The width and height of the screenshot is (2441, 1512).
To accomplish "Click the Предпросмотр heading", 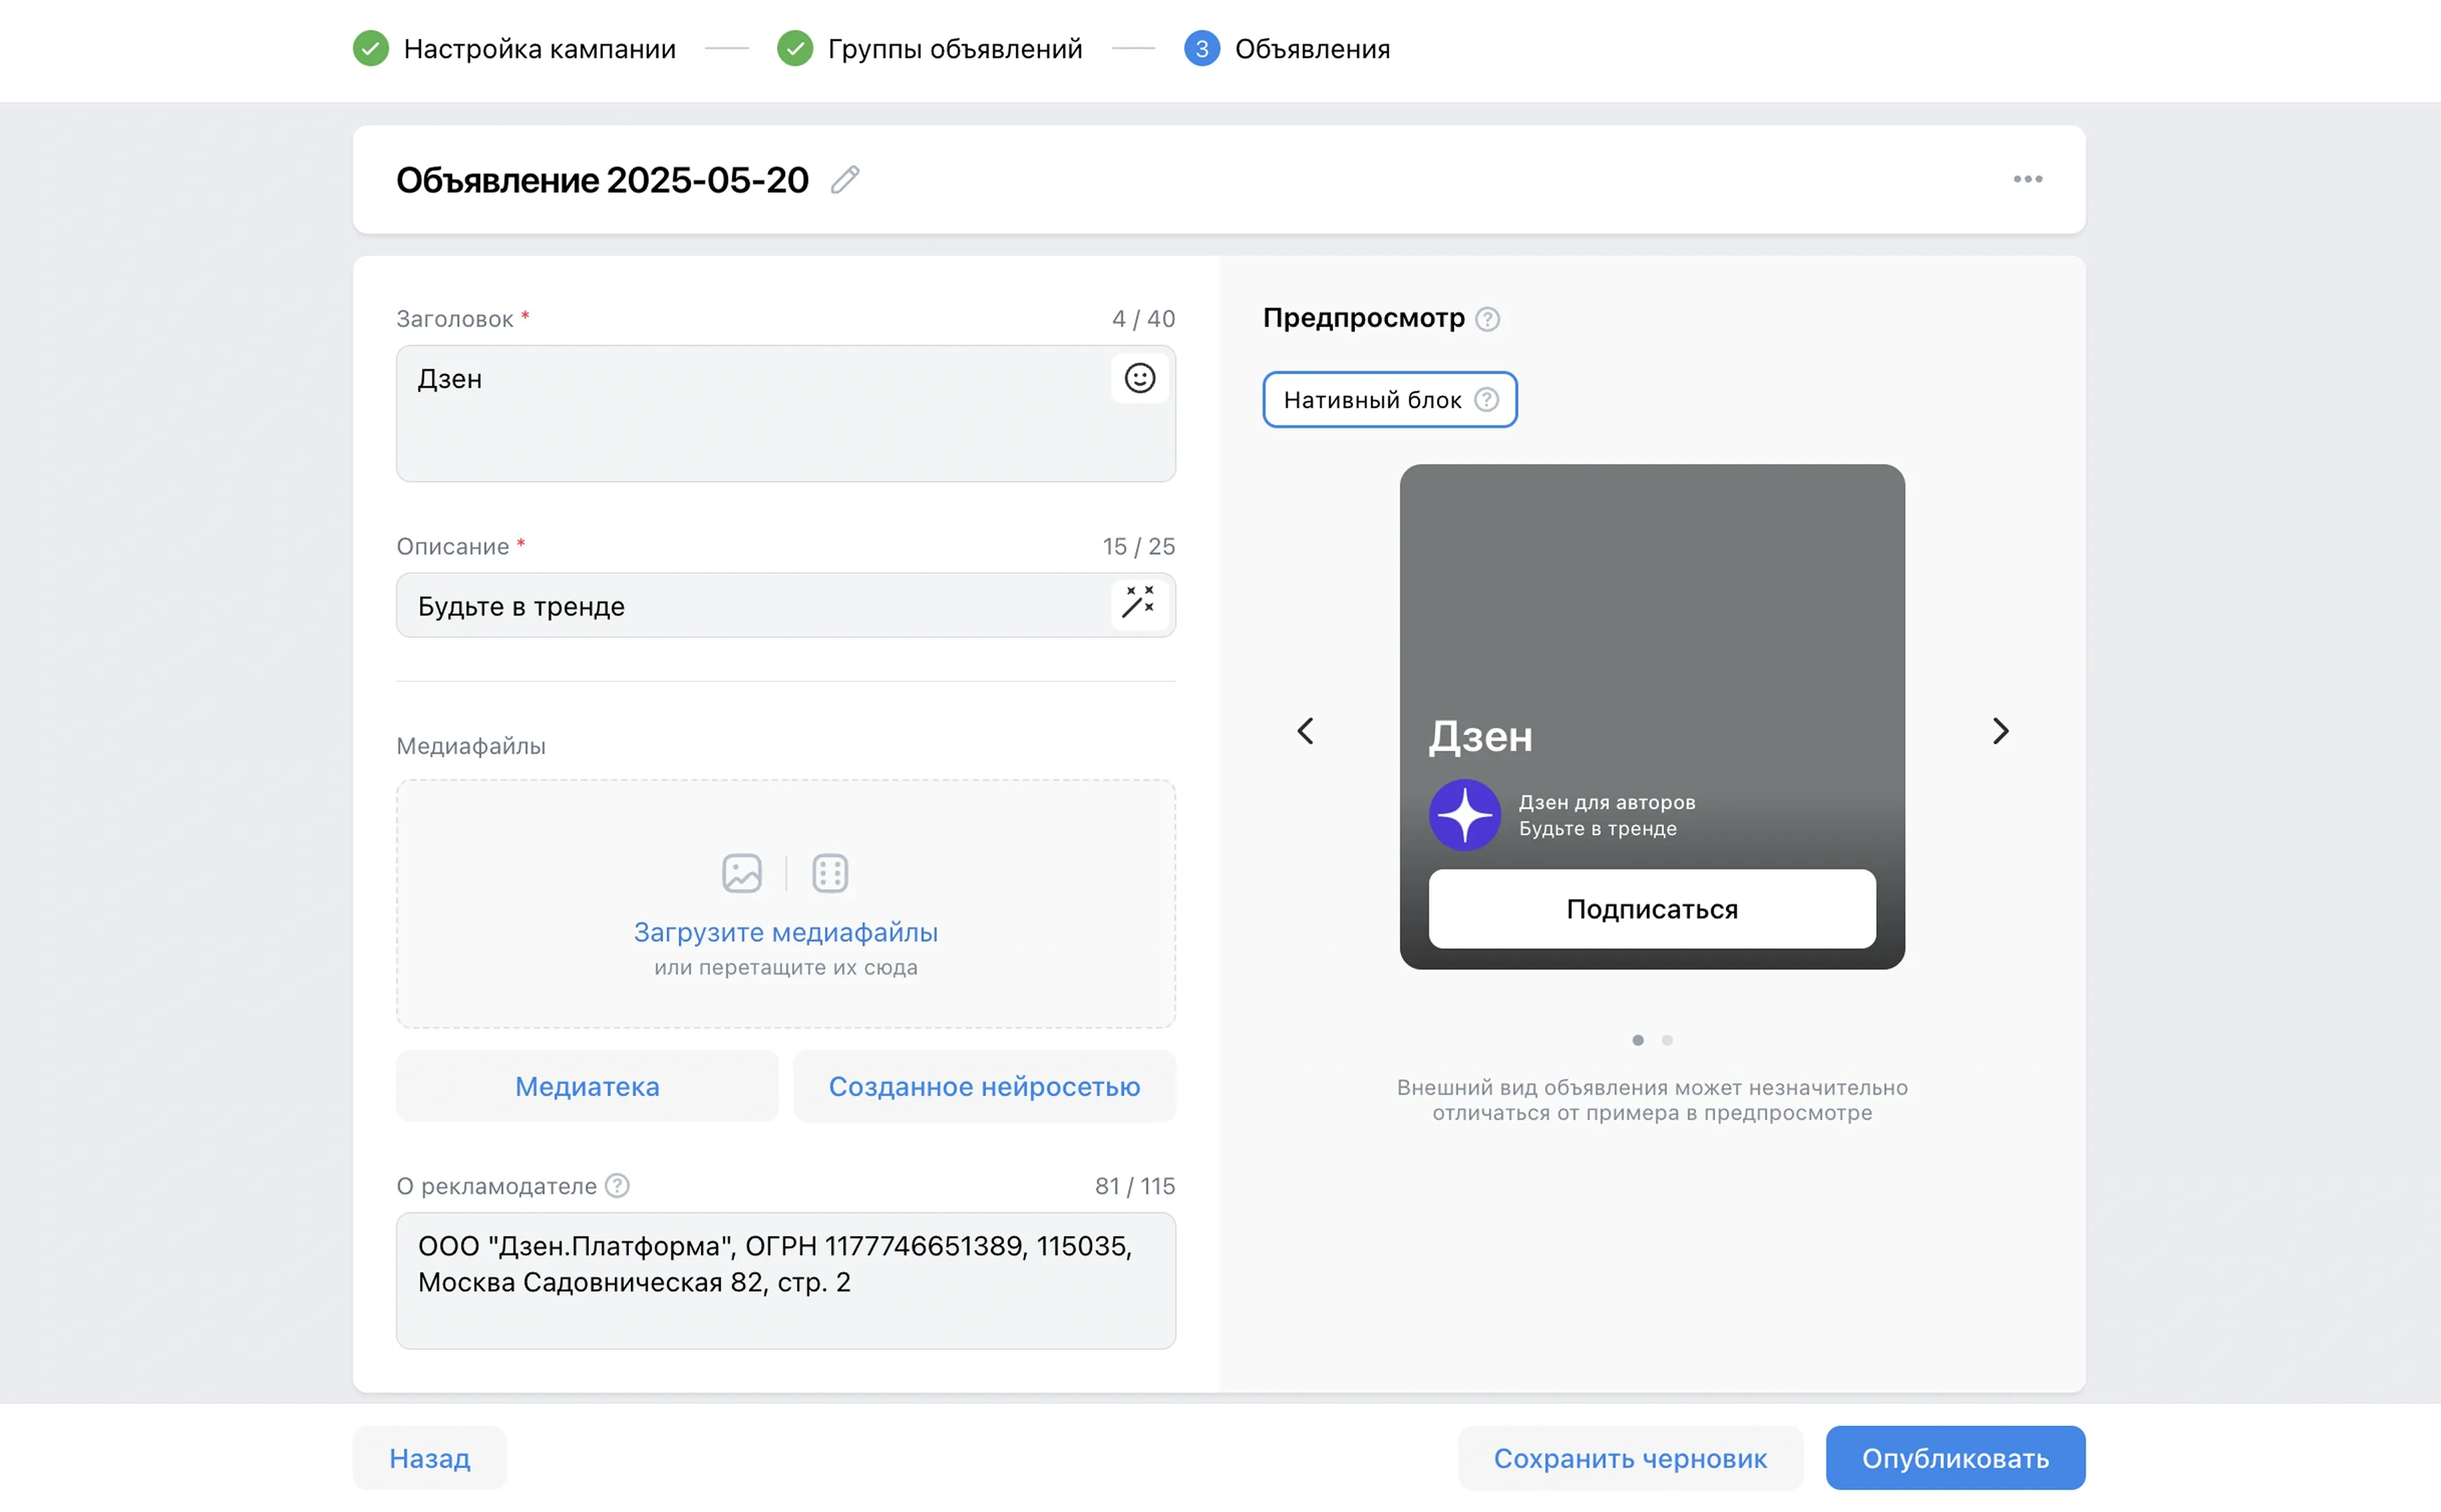I will (x=1363, y=318).
